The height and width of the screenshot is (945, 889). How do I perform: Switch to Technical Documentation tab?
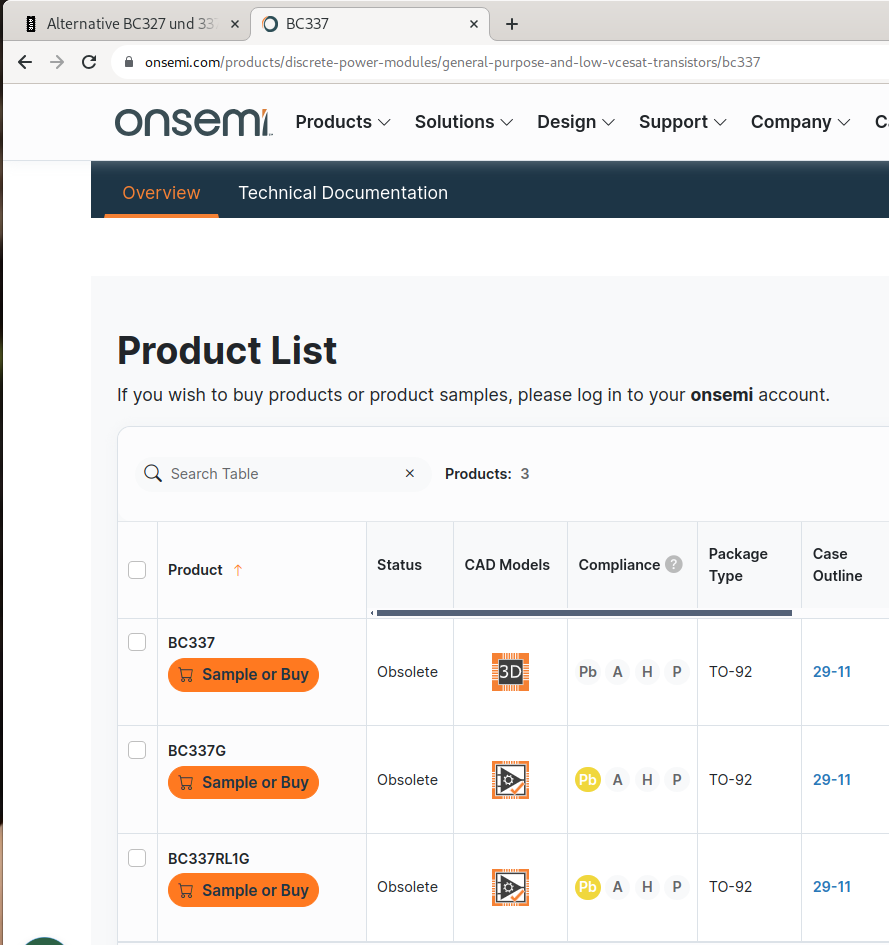click(x=343, y=193)
